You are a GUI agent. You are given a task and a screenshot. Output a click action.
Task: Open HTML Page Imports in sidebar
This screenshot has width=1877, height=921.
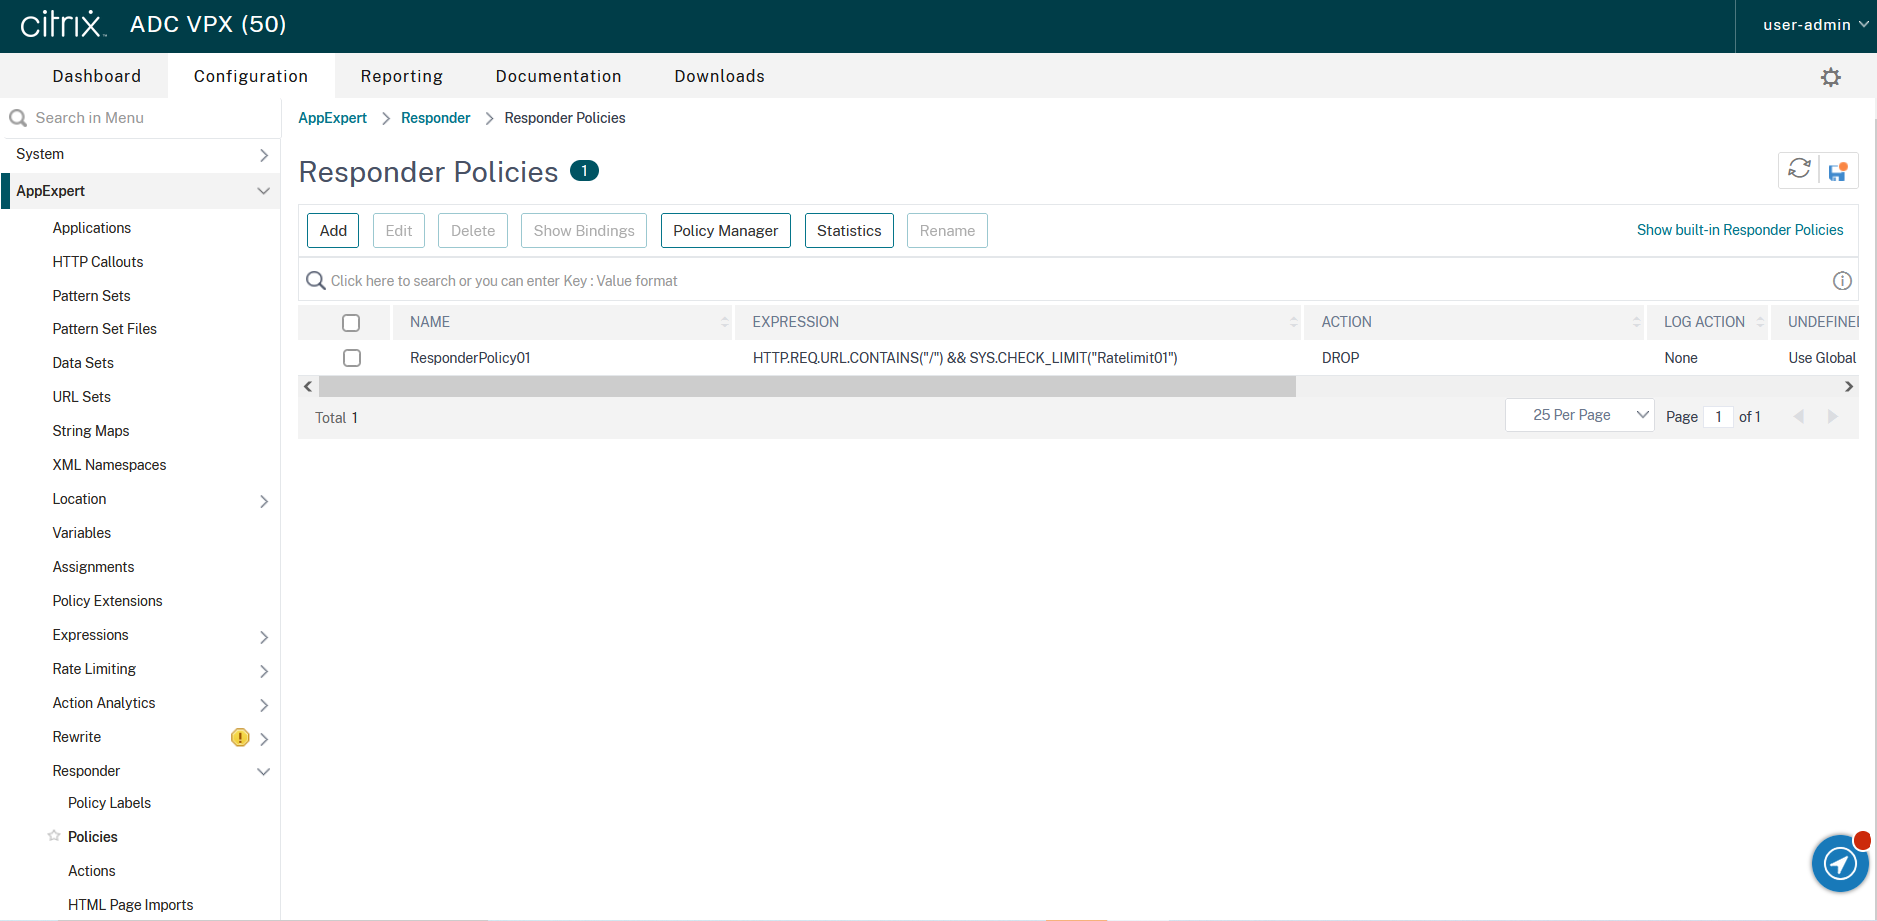click(131, 905)
